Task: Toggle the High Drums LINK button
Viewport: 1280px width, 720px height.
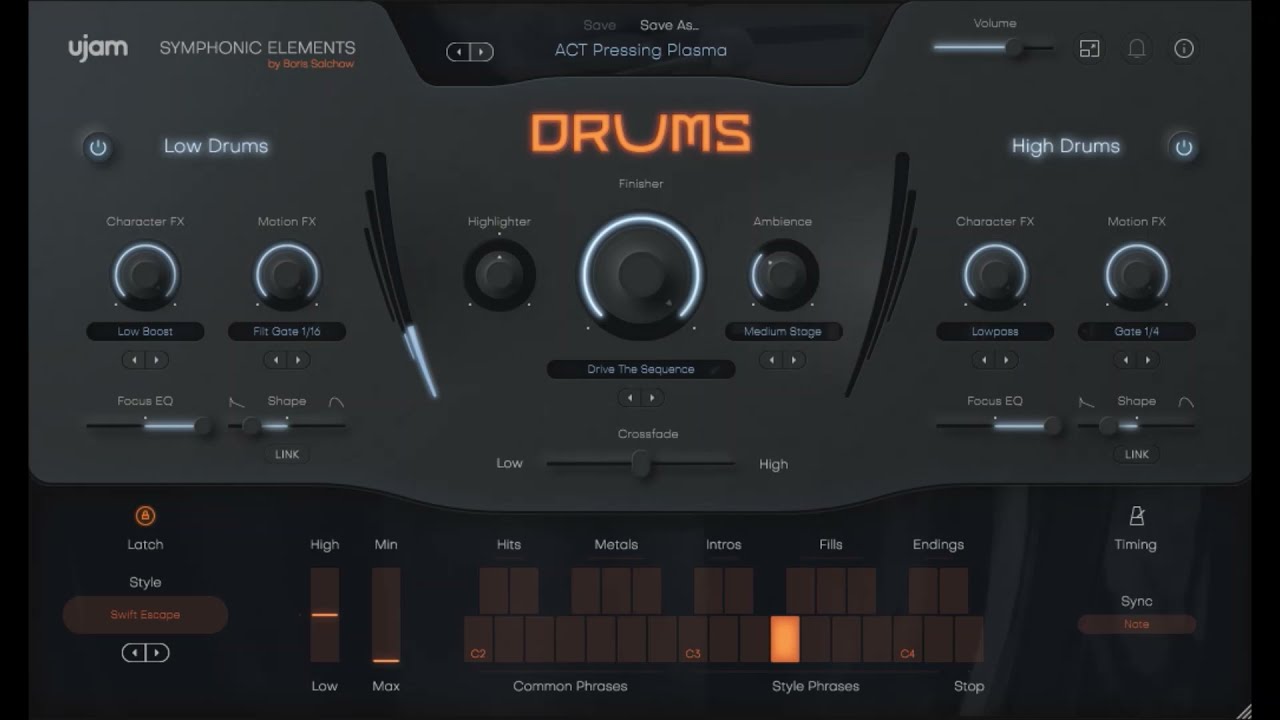Action: [x=1137, y=454]
